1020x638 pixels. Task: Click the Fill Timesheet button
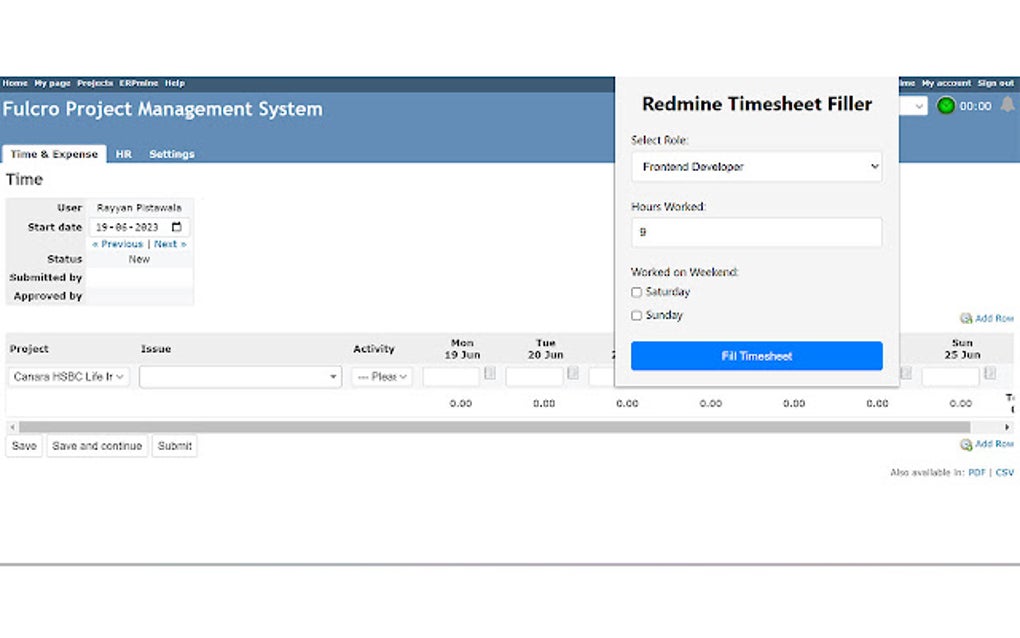pyautogui.click(x=756, y=356)
